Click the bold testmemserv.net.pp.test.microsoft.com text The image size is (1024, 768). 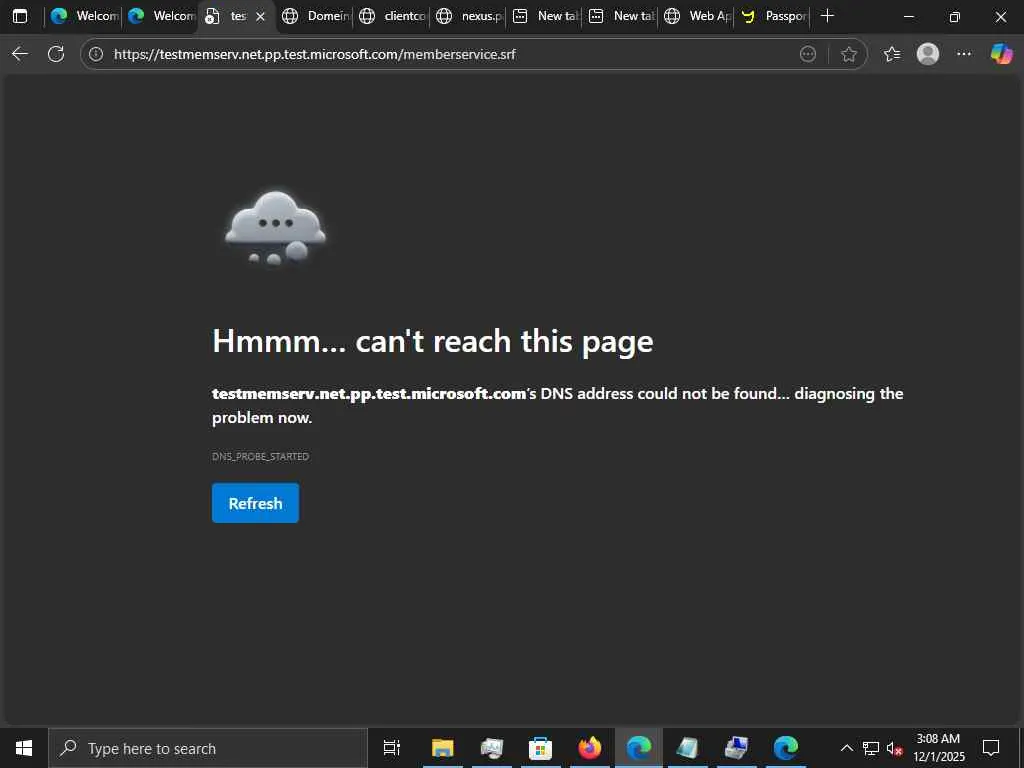coord(369,394)
